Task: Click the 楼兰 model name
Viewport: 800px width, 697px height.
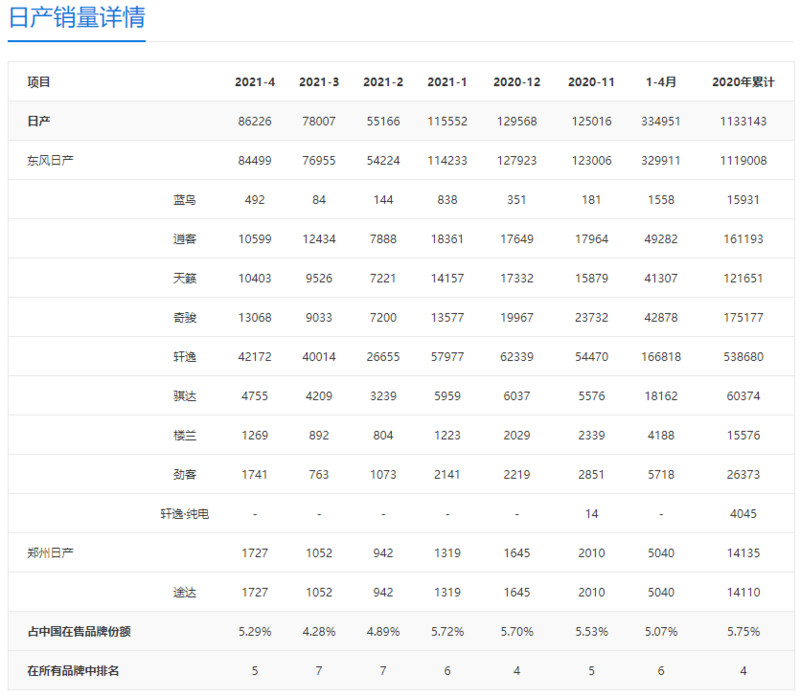Action: (185, 436)
